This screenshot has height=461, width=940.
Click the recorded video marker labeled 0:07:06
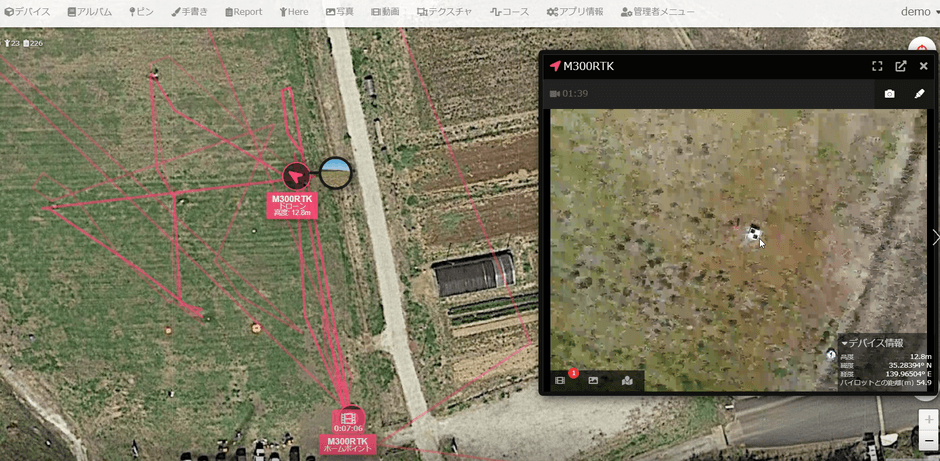point(348,419)
